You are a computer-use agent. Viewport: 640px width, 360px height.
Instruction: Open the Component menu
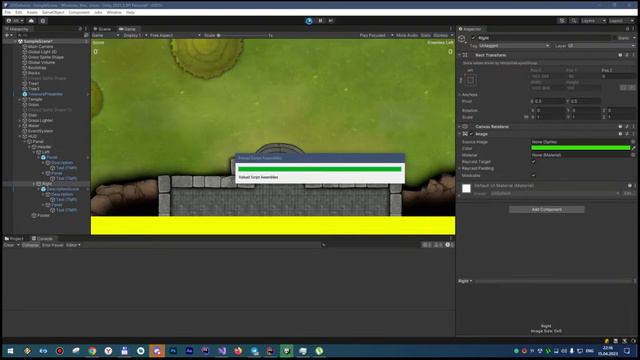click(x=79, y=13)
